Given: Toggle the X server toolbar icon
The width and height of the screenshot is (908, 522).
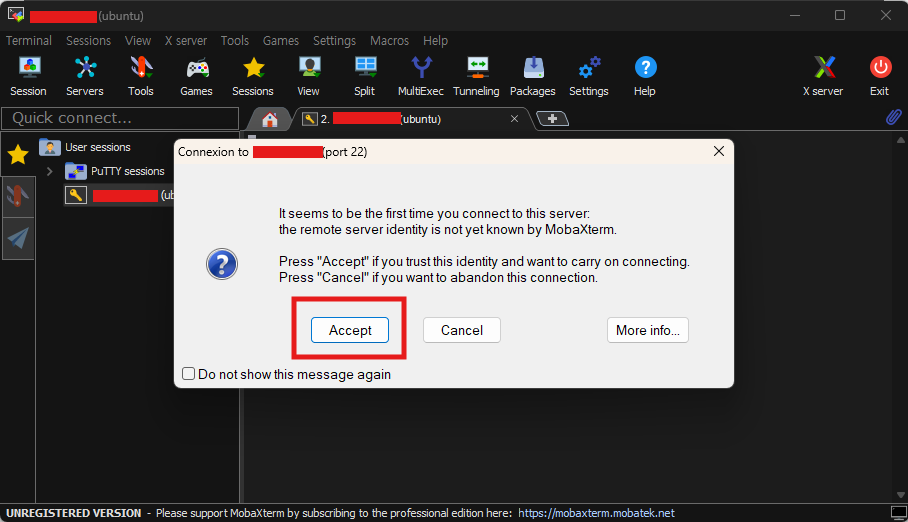Looking at the screenshot, I should point(823,76).
